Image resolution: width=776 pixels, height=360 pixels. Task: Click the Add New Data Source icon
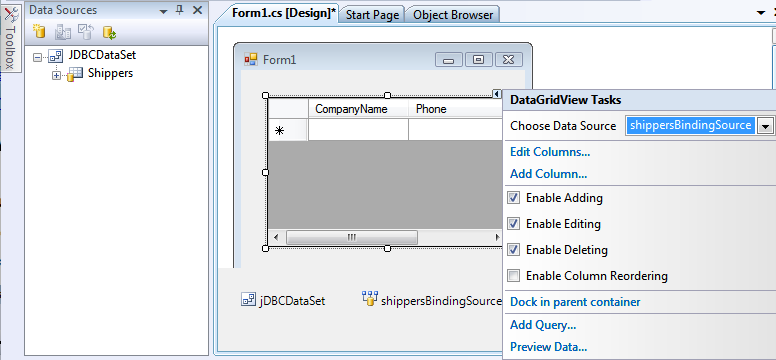pos(39,32)
